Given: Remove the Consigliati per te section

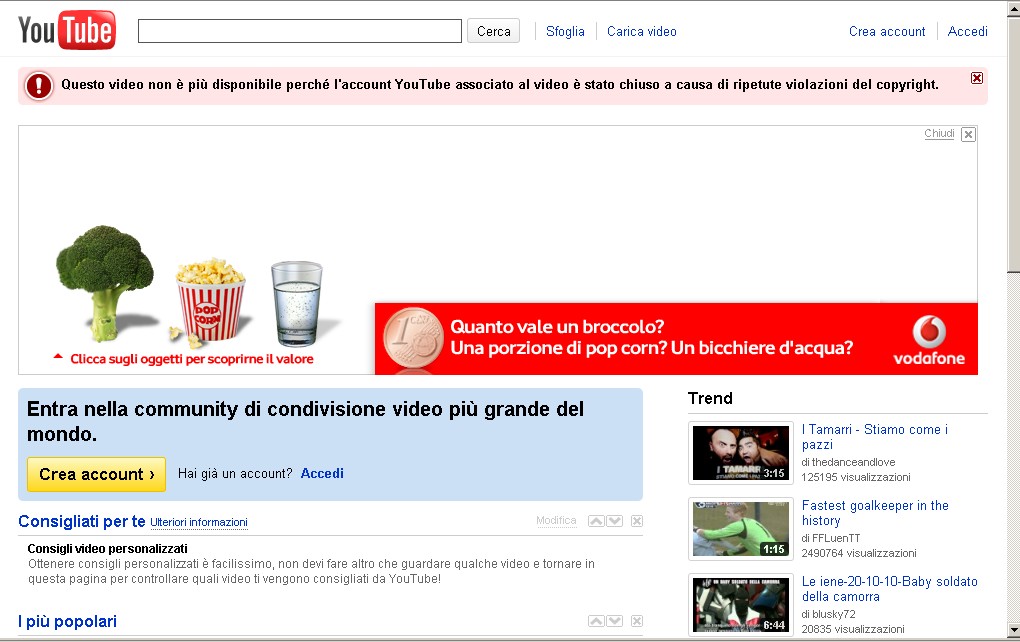Looking at the screenshot, I should pyautogui.click(x=637, y=521).
